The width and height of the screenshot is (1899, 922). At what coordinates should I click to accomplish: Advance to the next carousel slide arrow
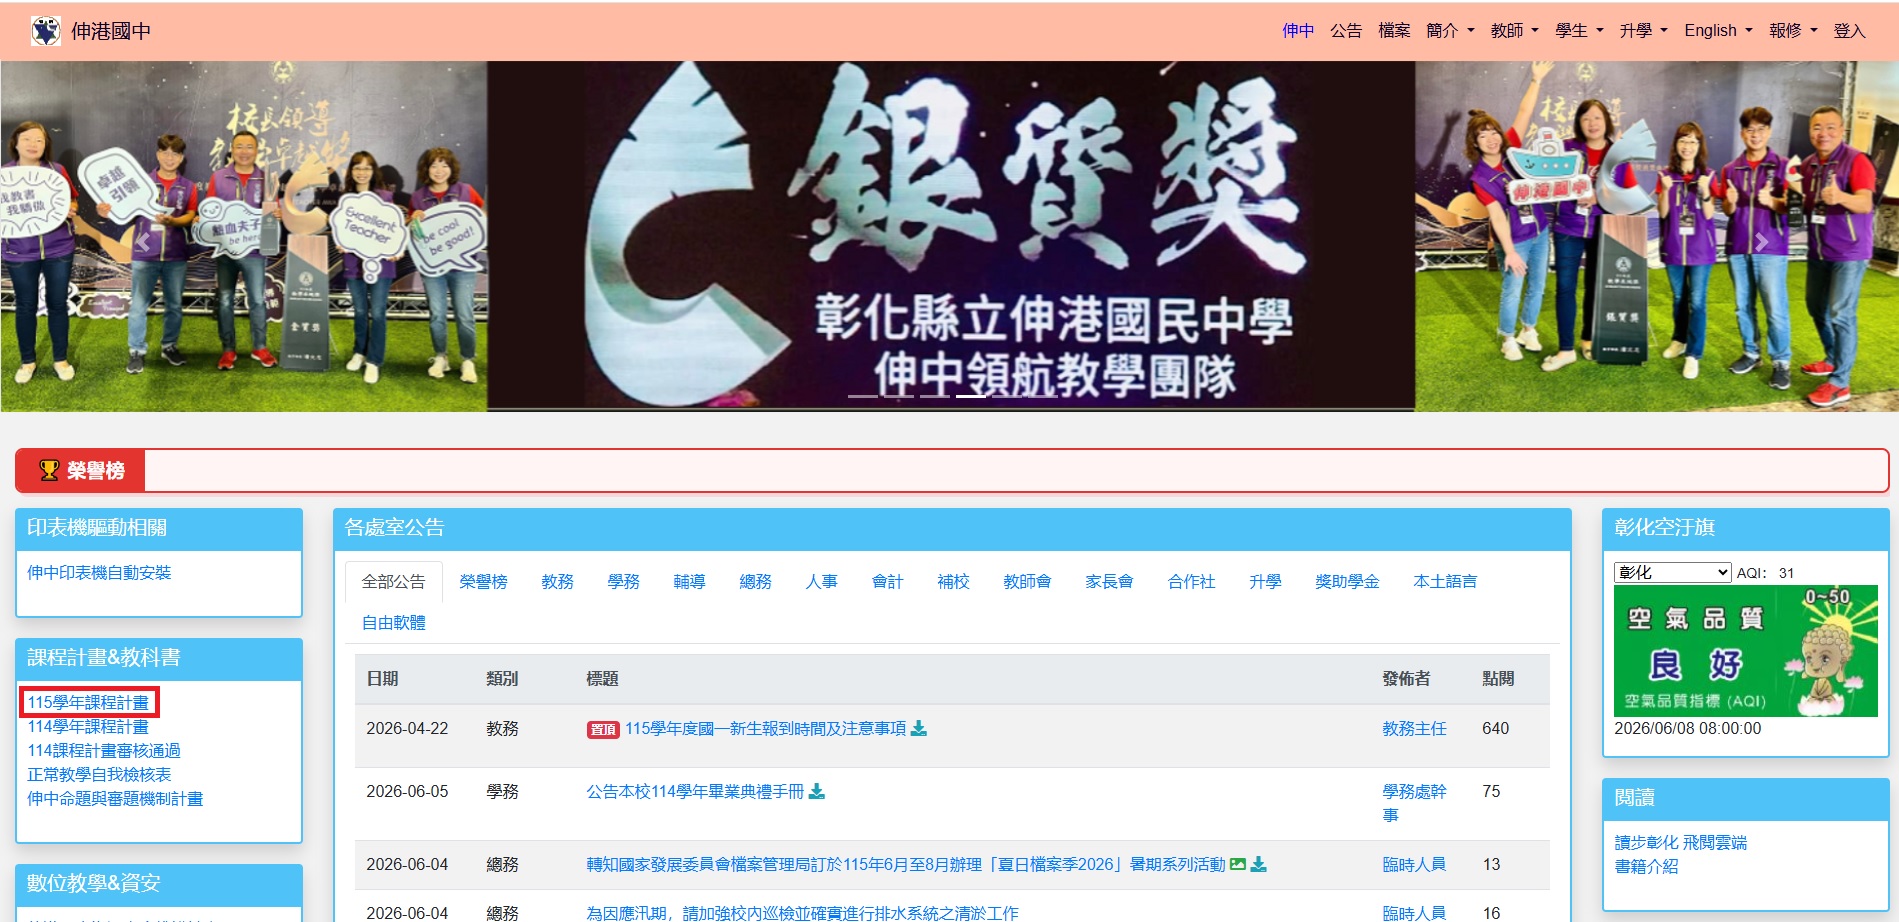(x=1761, y=242)
